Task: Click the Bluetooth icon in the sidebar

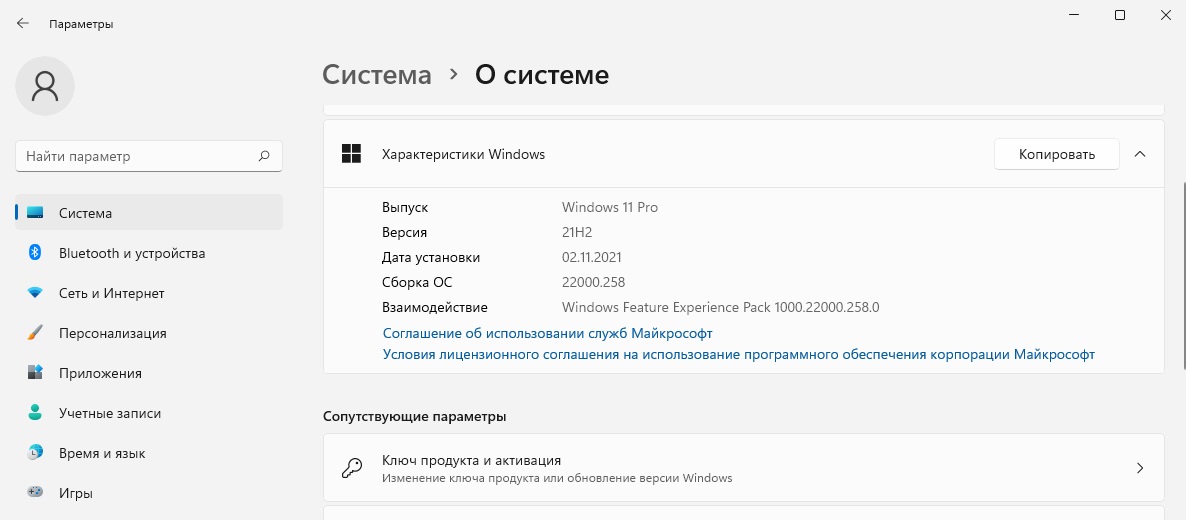Action: tap(35, 253)
